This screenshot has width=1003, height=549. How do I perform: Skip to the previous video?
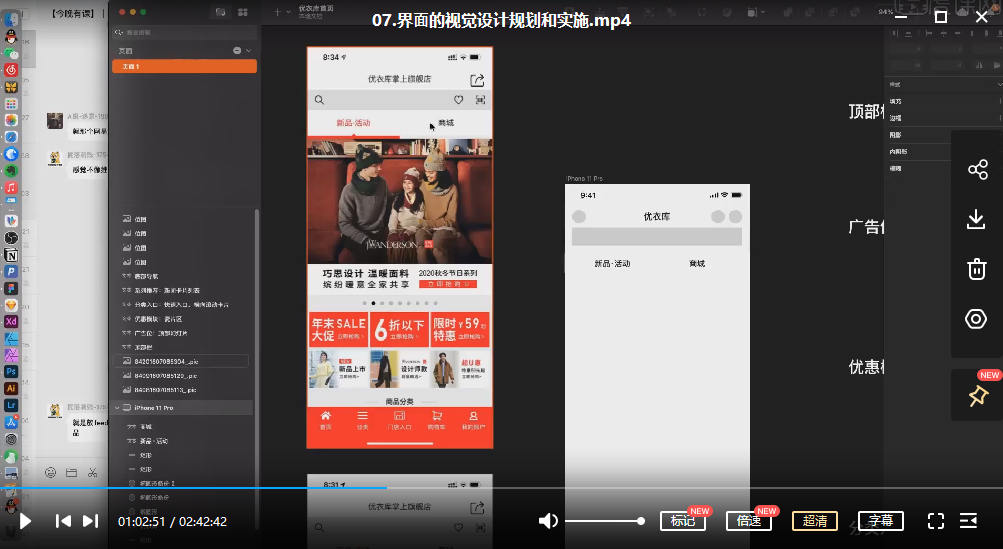point(63,521)
